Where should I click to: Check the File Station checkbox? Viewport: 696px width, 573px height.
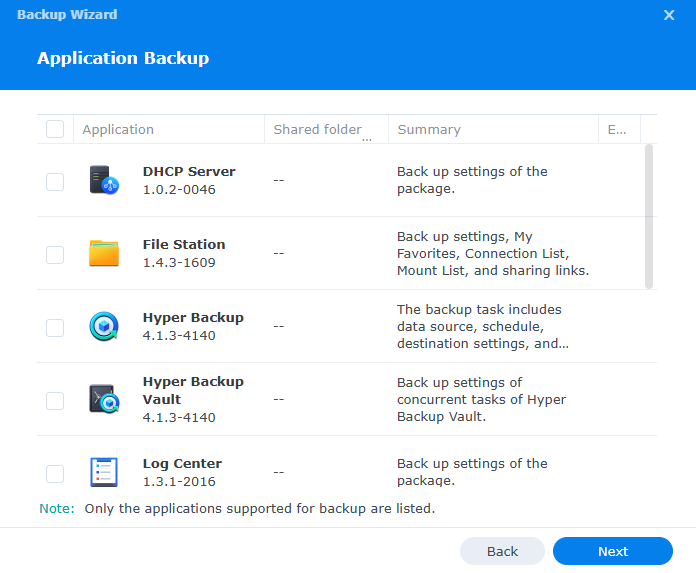[55, 255]
